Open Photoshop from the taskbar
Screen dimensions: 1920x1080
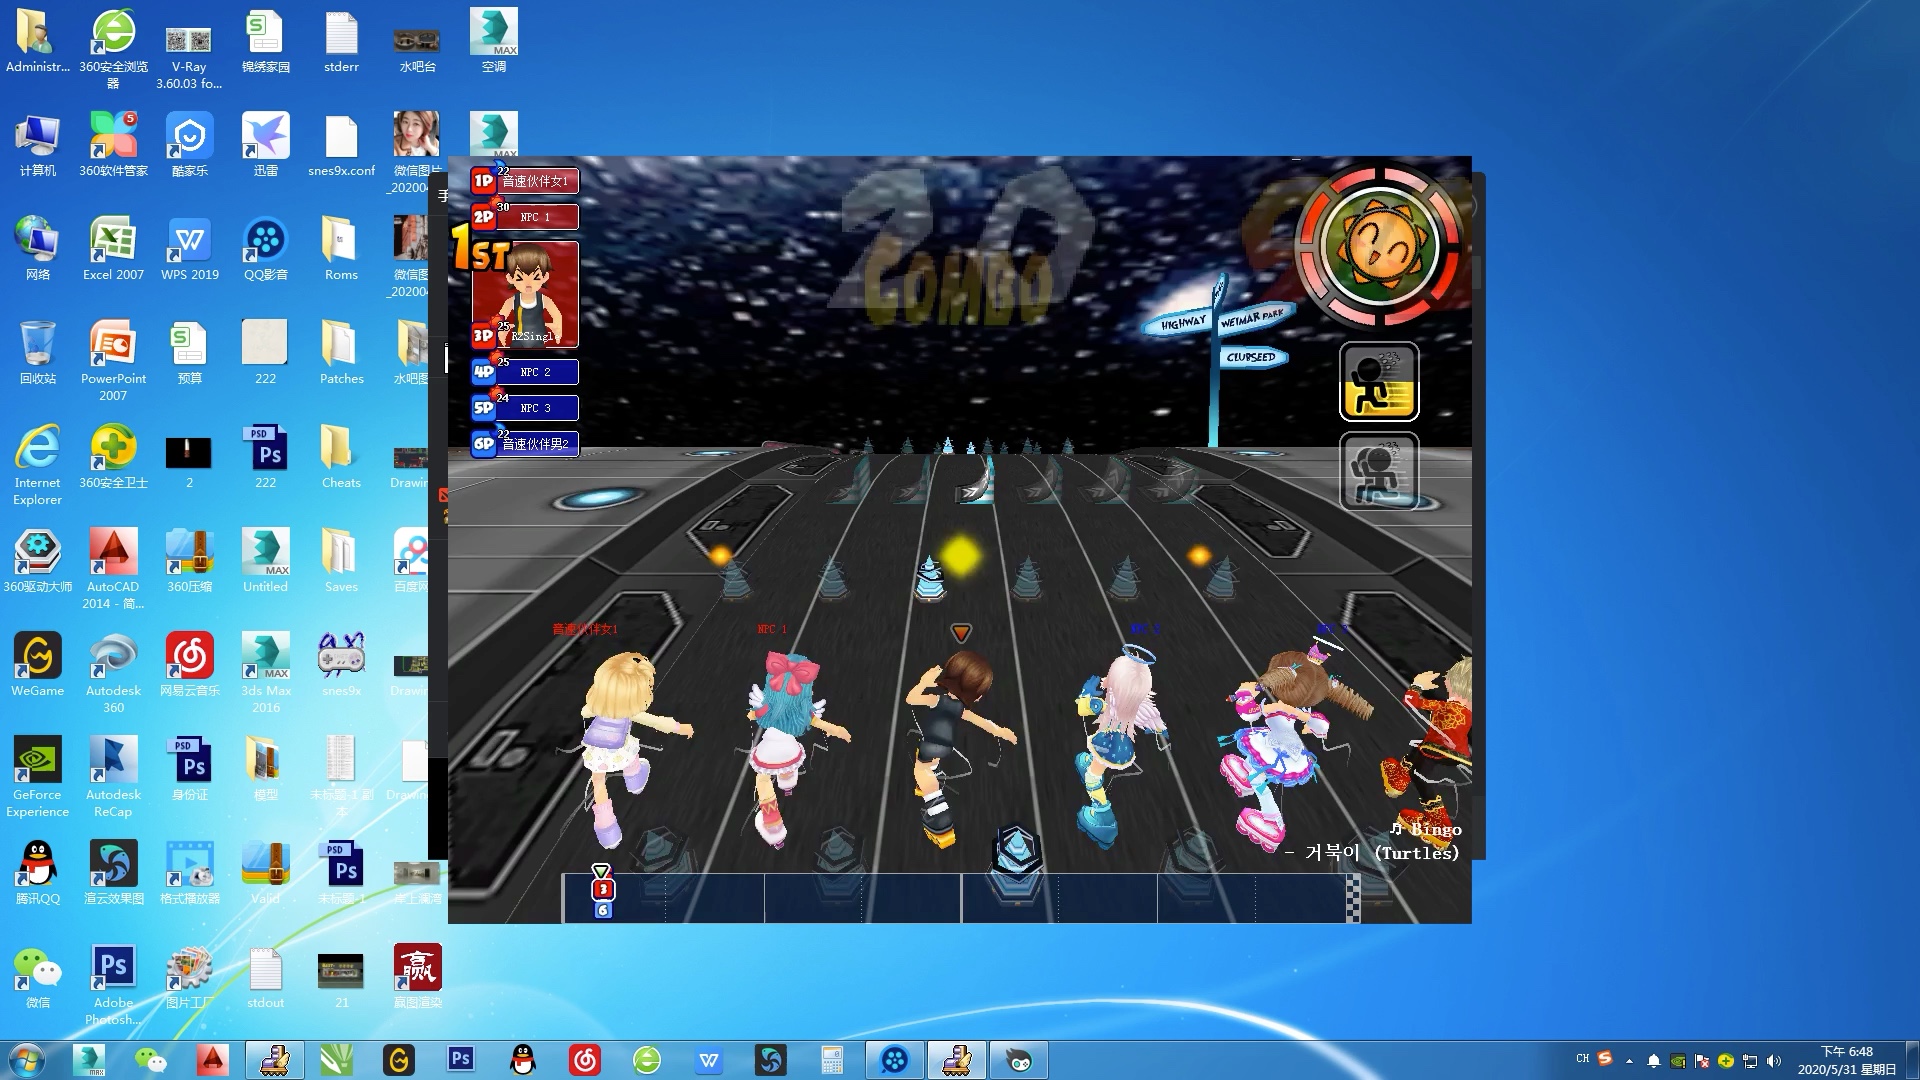(x=460, y=1060)
